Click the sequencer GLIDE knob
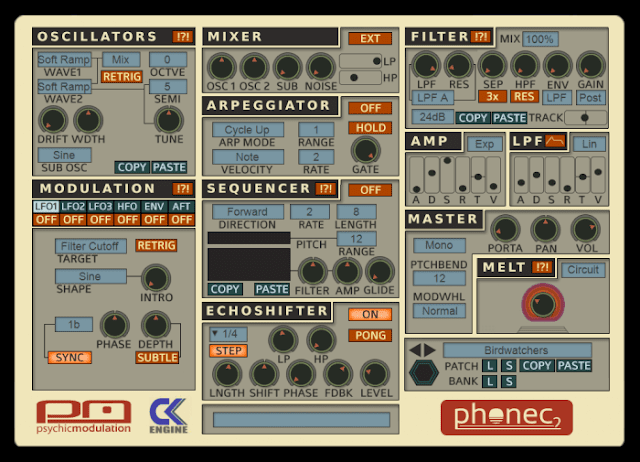The image size is (640, 462). [380, 271]
